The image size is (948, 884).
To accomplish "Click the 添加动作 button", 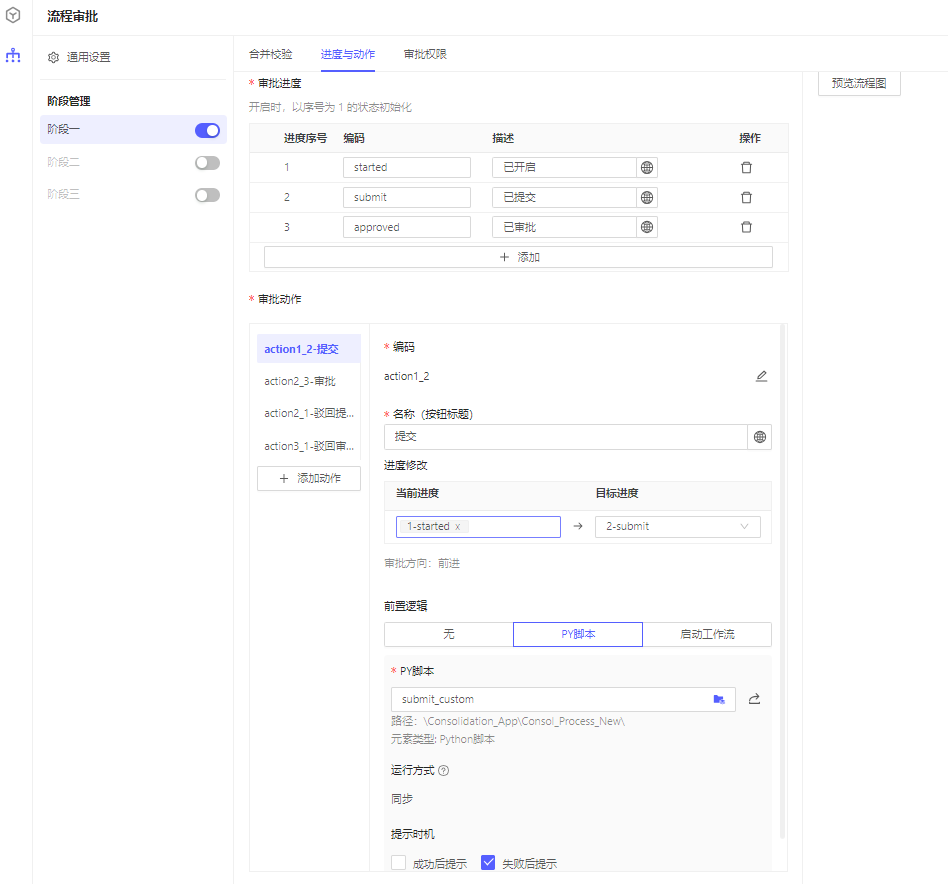I will pyautogui.click(x=309, y=479).
